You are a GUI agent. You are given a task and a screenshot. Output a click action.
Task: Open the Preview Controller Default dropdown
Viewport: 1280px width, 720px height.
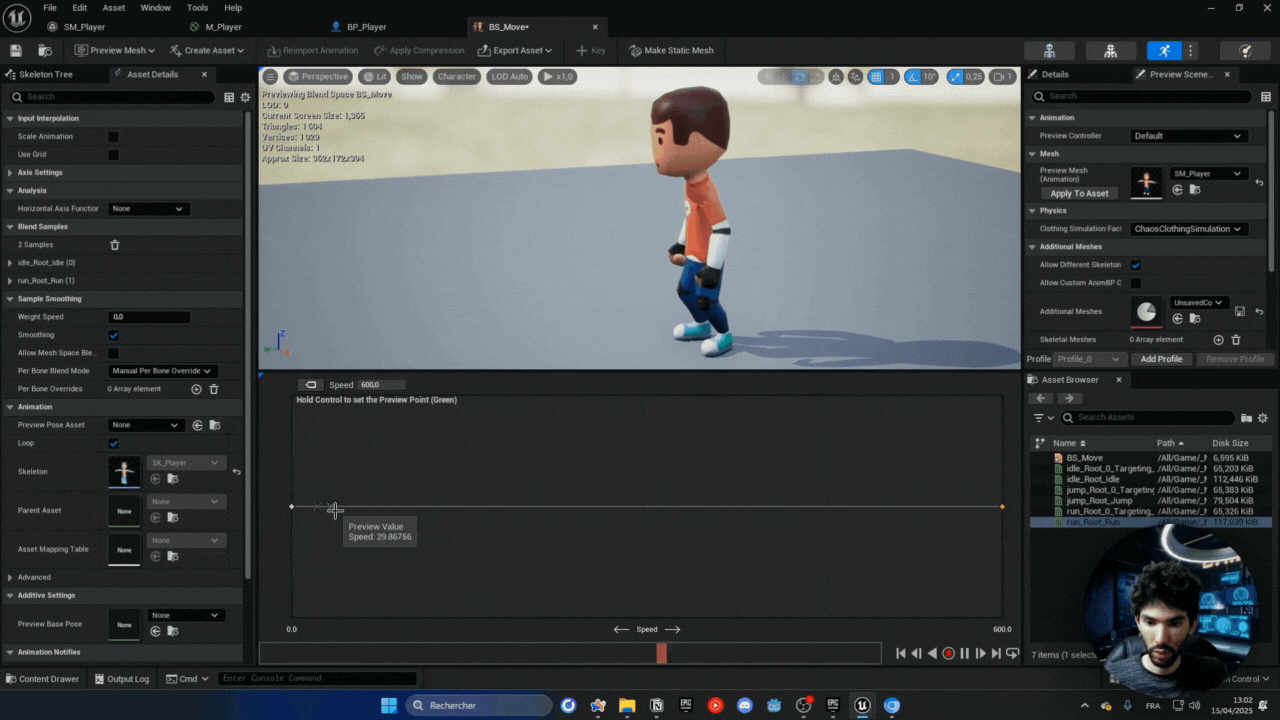tap(1188, 136)
